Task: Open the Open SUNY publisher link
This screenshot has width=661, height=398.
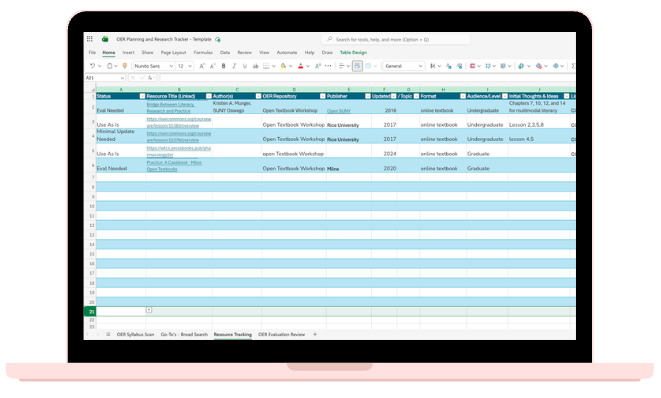Action: [x=339, y=111]
